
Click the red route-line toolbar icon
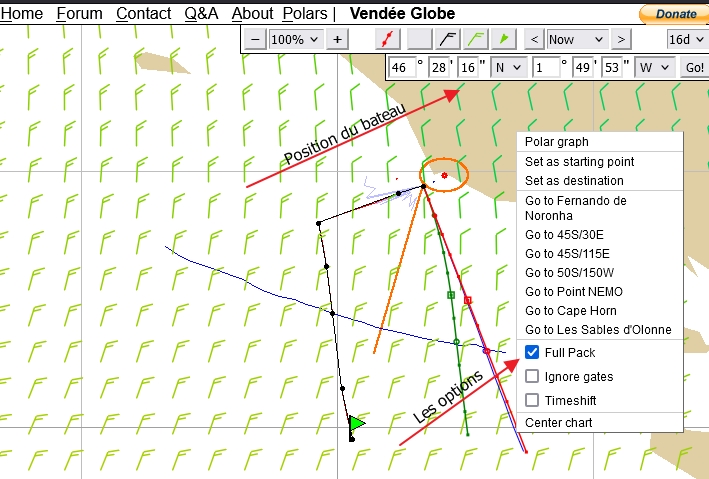coord(388,39)
